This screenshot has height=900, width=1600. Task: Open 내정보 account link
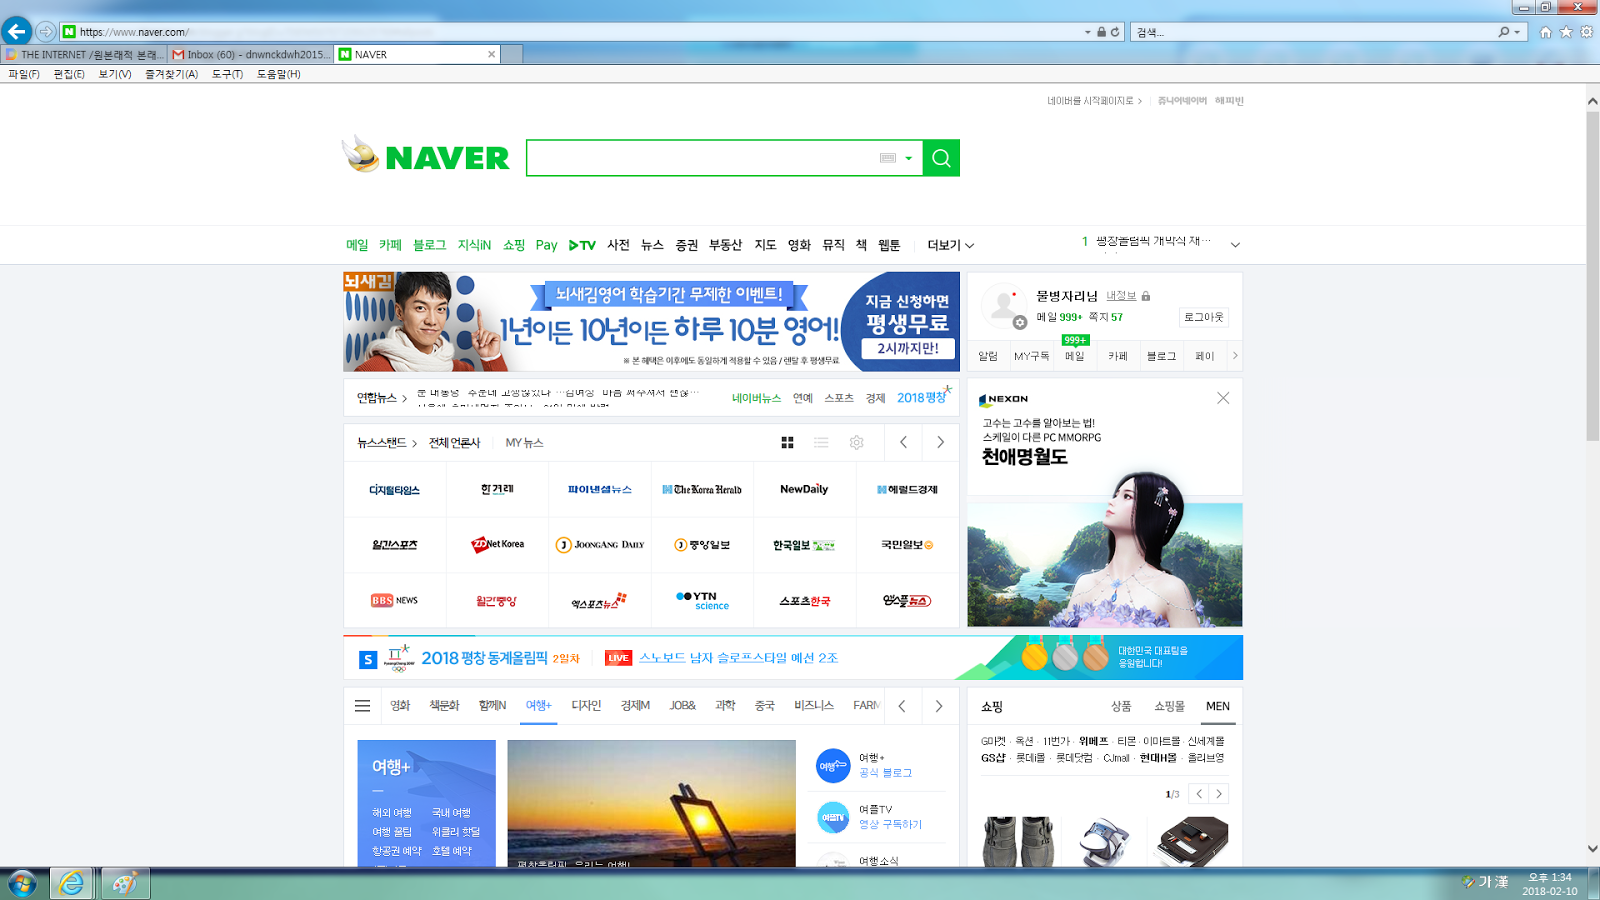pyautogui.click(x=1121, y=296)
